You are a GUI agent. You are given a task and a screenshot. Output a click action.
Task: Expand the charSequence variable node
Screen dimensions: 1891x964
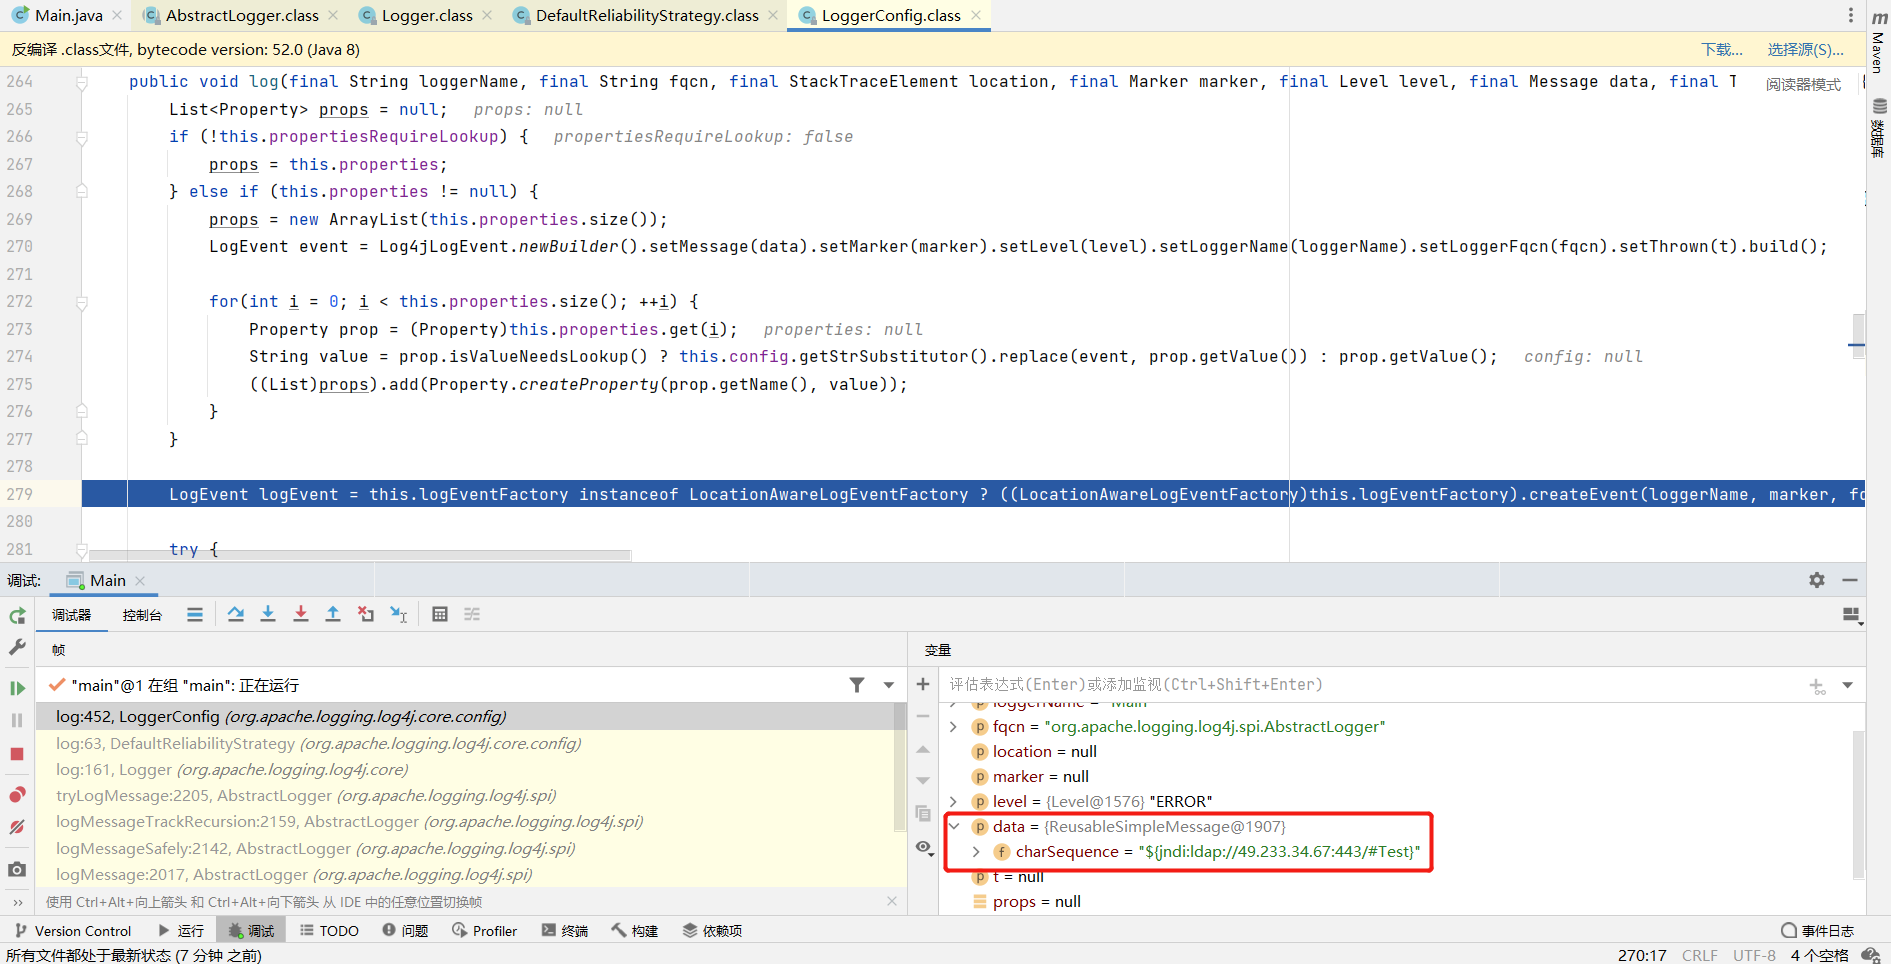(x=976, y=851)
